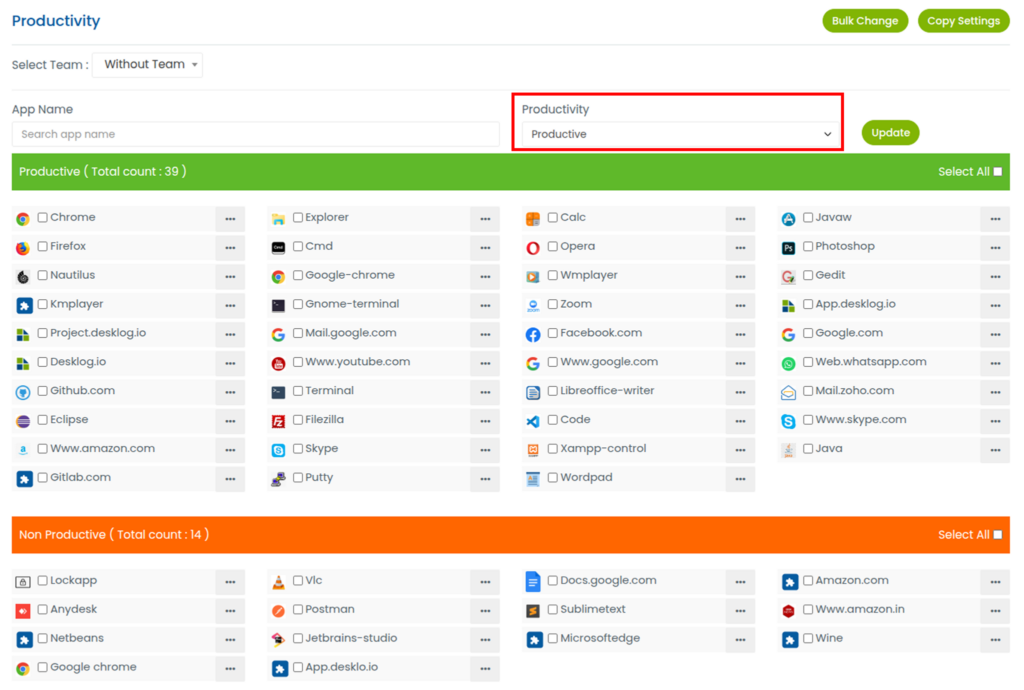
Task: Click the Copy Settings button
Action: point(963,21)
